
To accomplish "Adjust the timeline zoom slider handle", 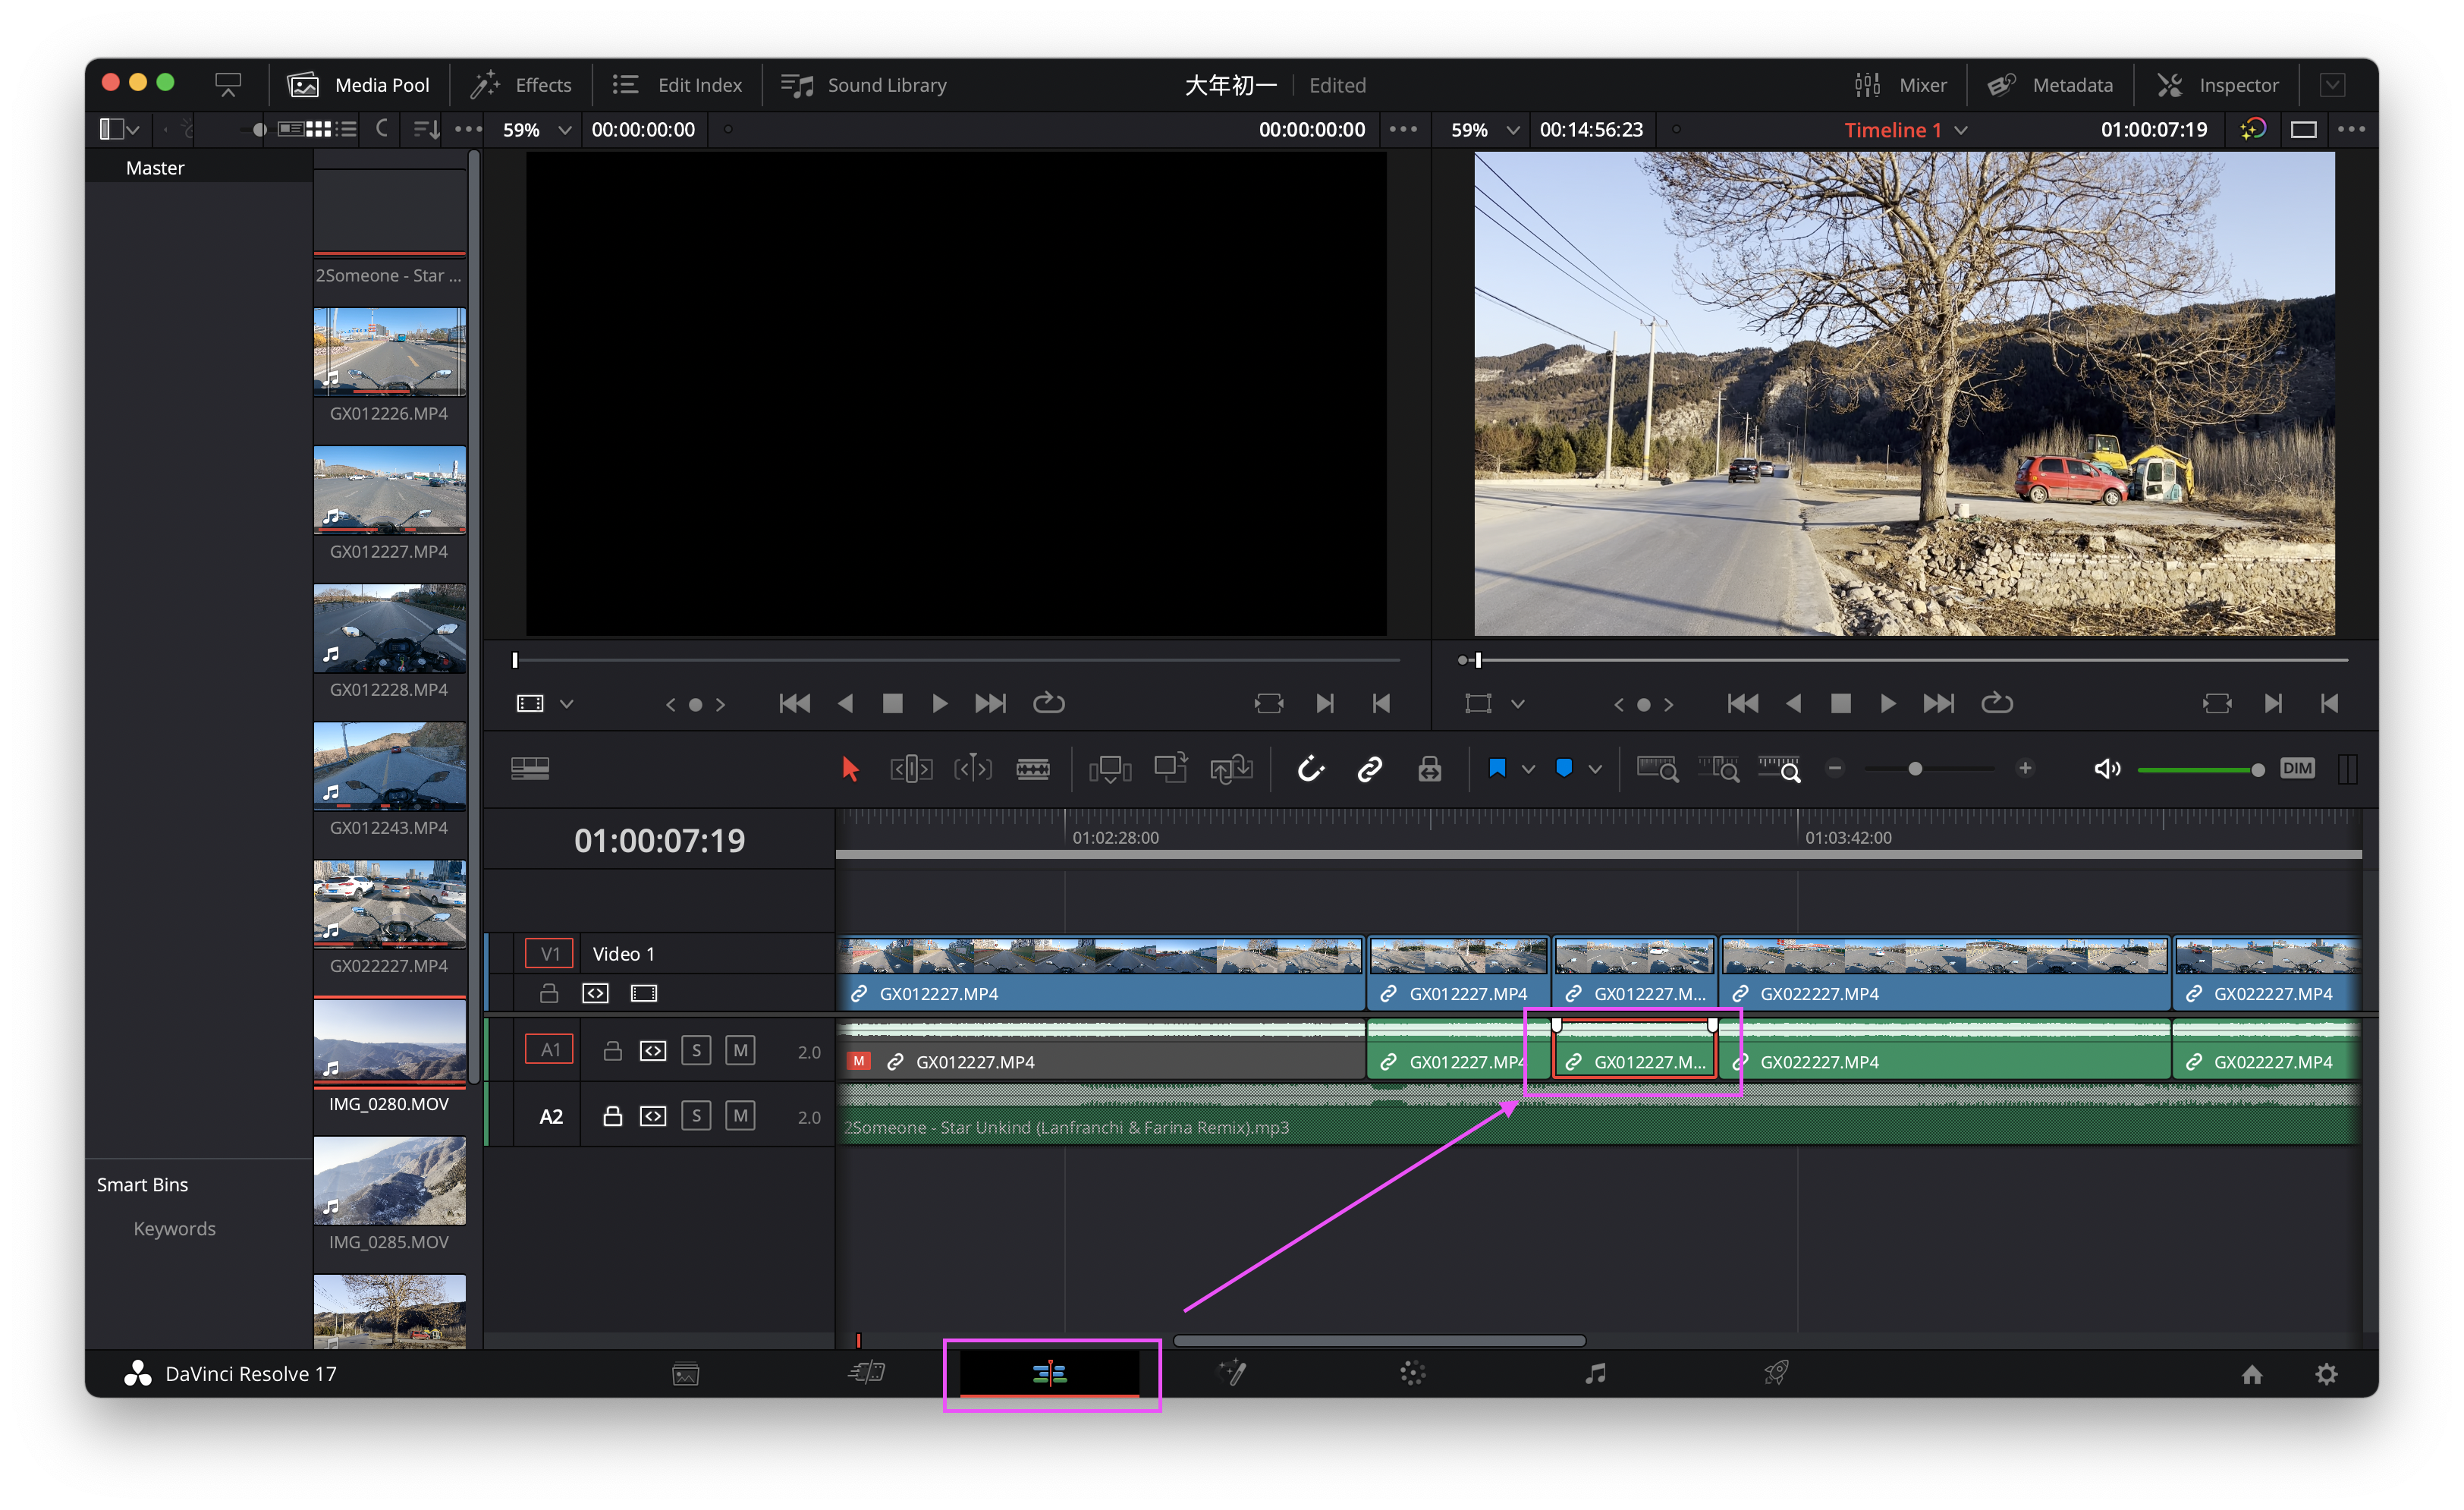I will [1915, 768].
